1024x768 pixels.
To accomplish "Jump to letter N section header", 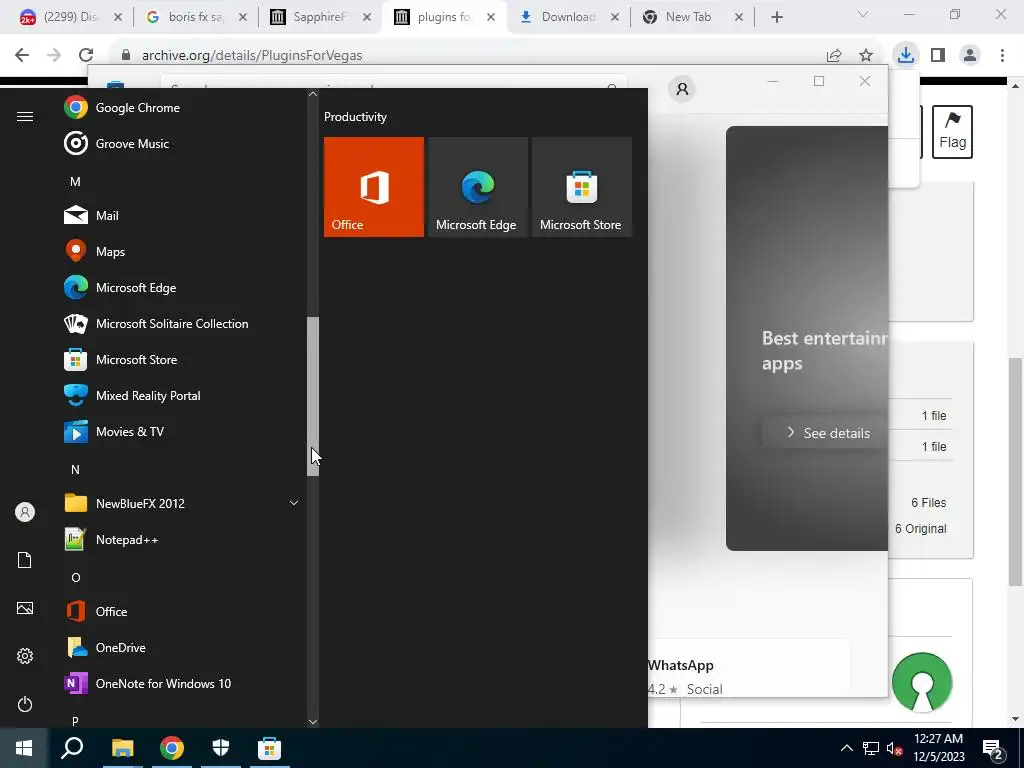I will [75, 470].
